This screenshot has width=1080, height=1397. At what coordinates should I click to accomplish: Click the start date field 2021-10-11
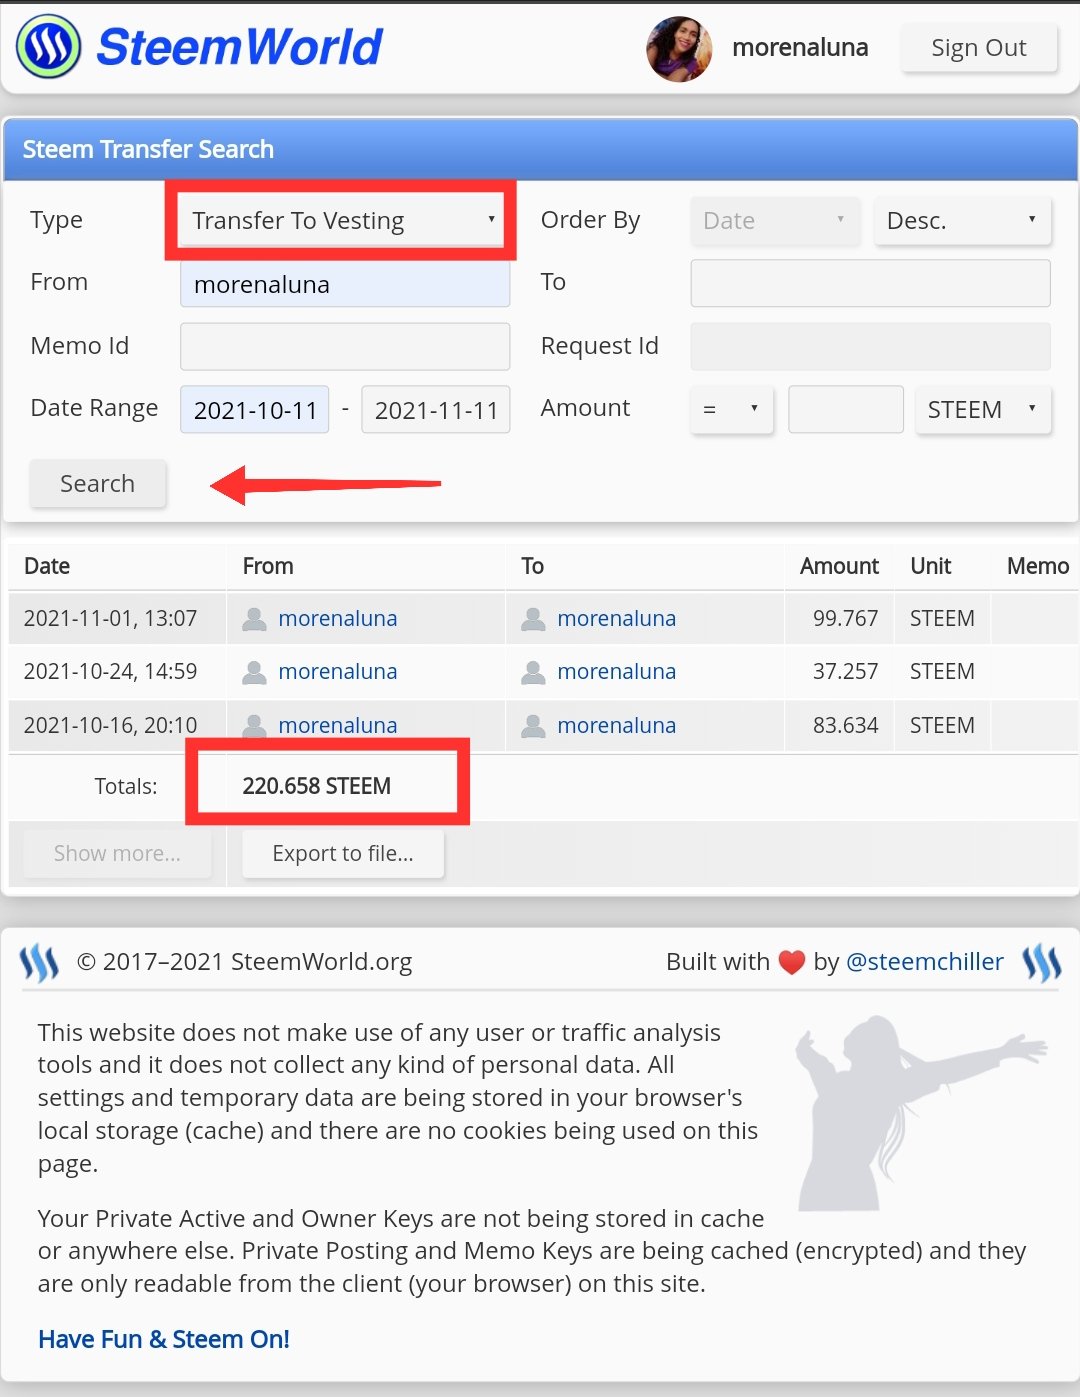coord(255,410)
